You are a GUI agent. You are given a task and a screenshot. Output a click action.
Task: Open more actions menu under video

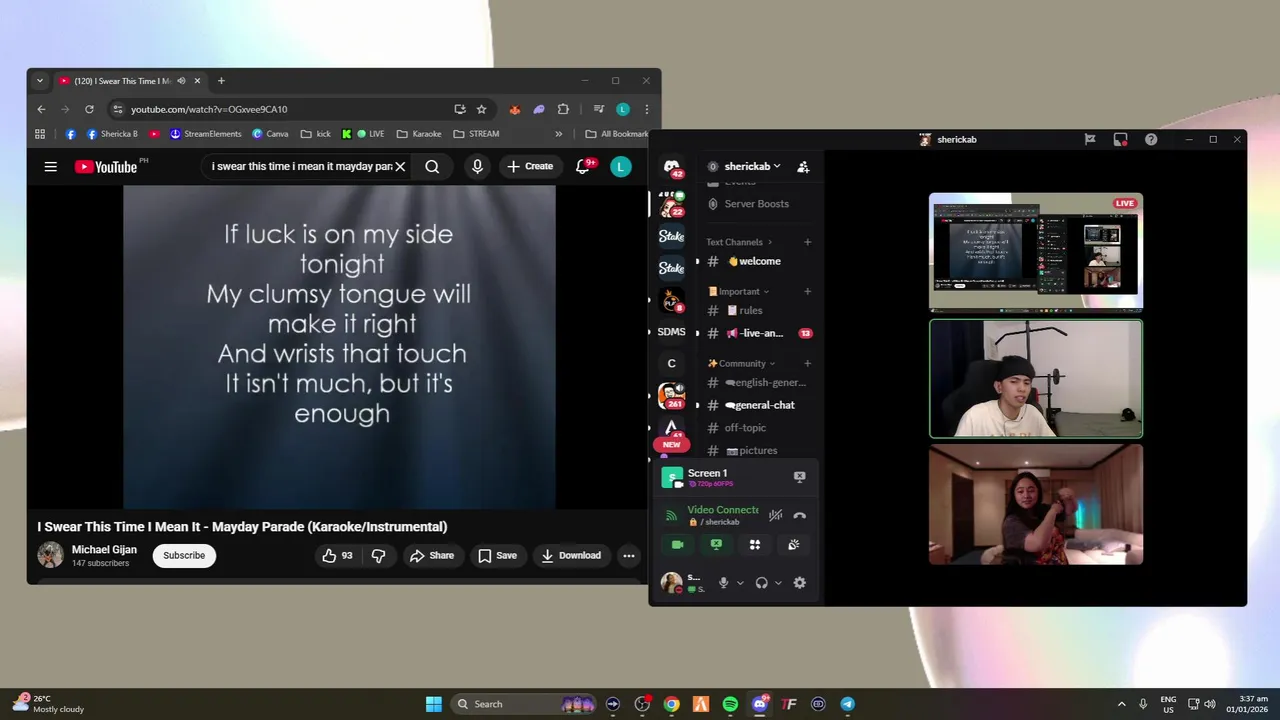coord(629,555)
